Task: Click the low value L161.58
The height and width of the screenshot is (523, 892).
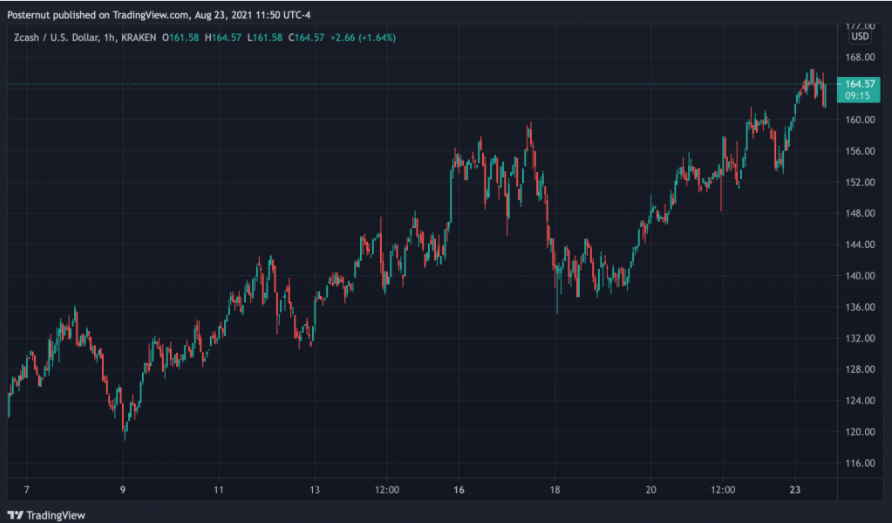Action: 265,38
